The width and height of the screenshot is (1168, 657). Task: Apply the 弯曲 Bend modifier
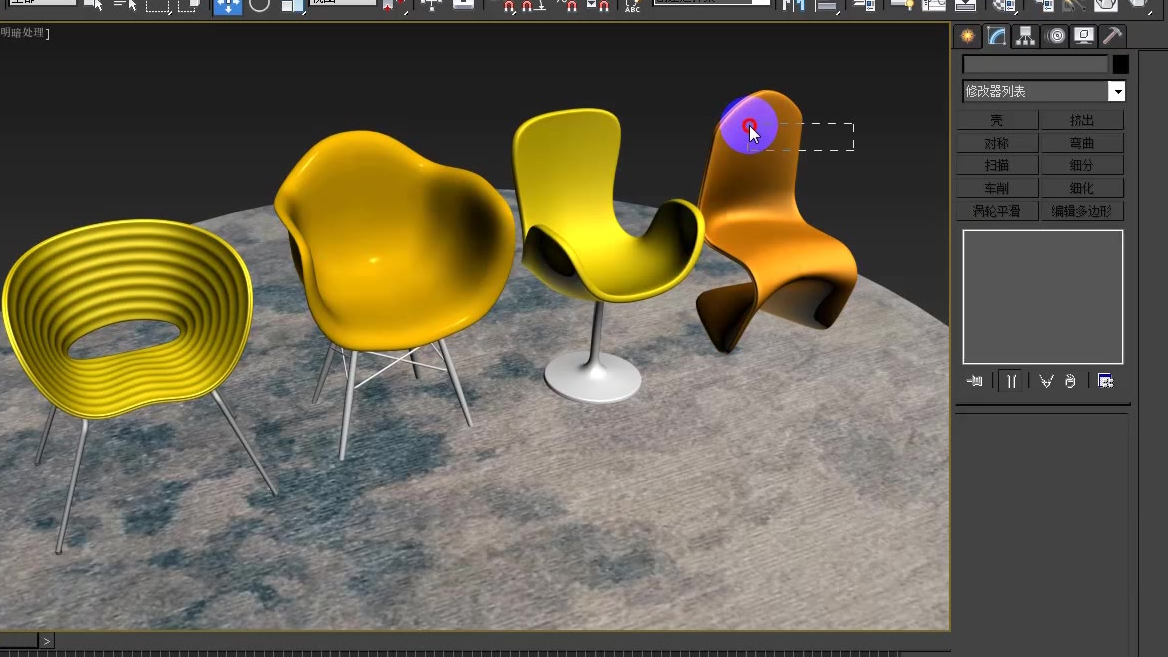point(1081,142)
